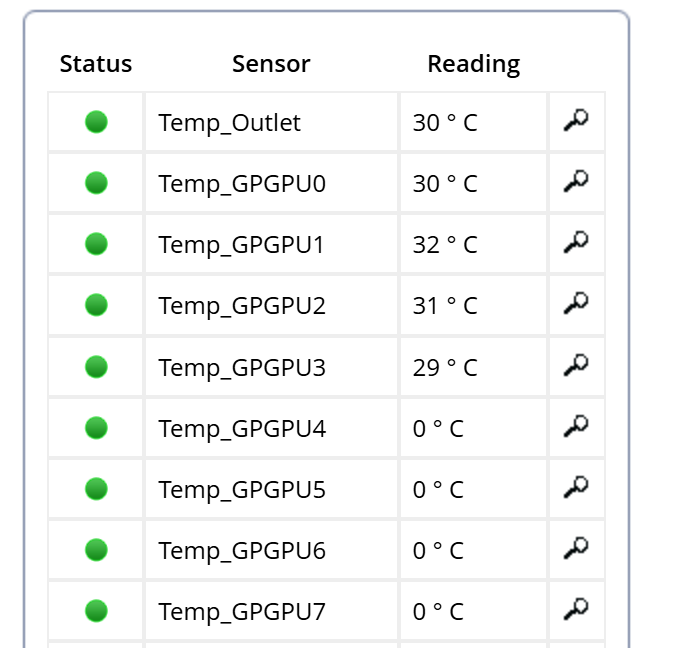This screenshot has width=676, height=648.
Task: Select the Temp_GPGPU1 sensor name cell
Action: coord(272,244)
